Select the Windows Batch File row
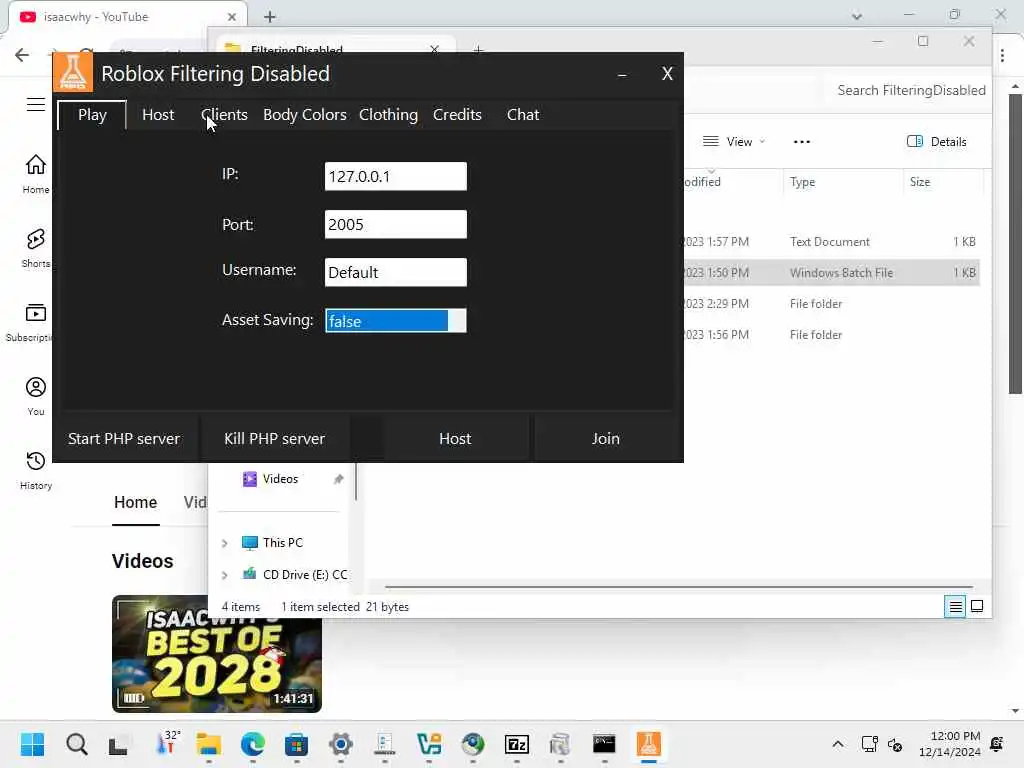1024x768 pixels. pos(831,272)
